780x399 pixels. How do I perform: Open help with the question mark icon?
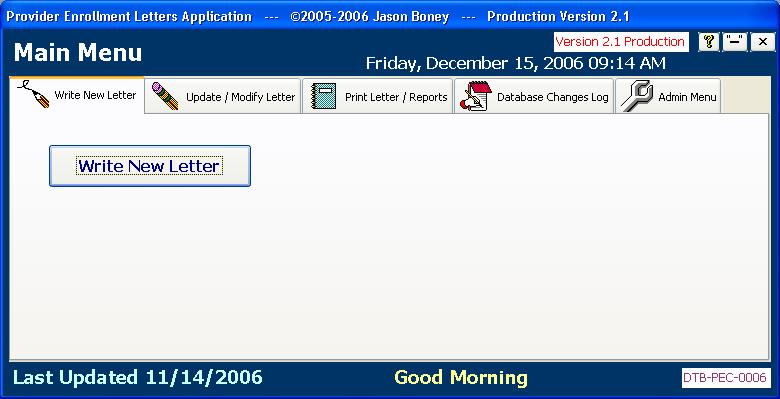click(709, 42)
